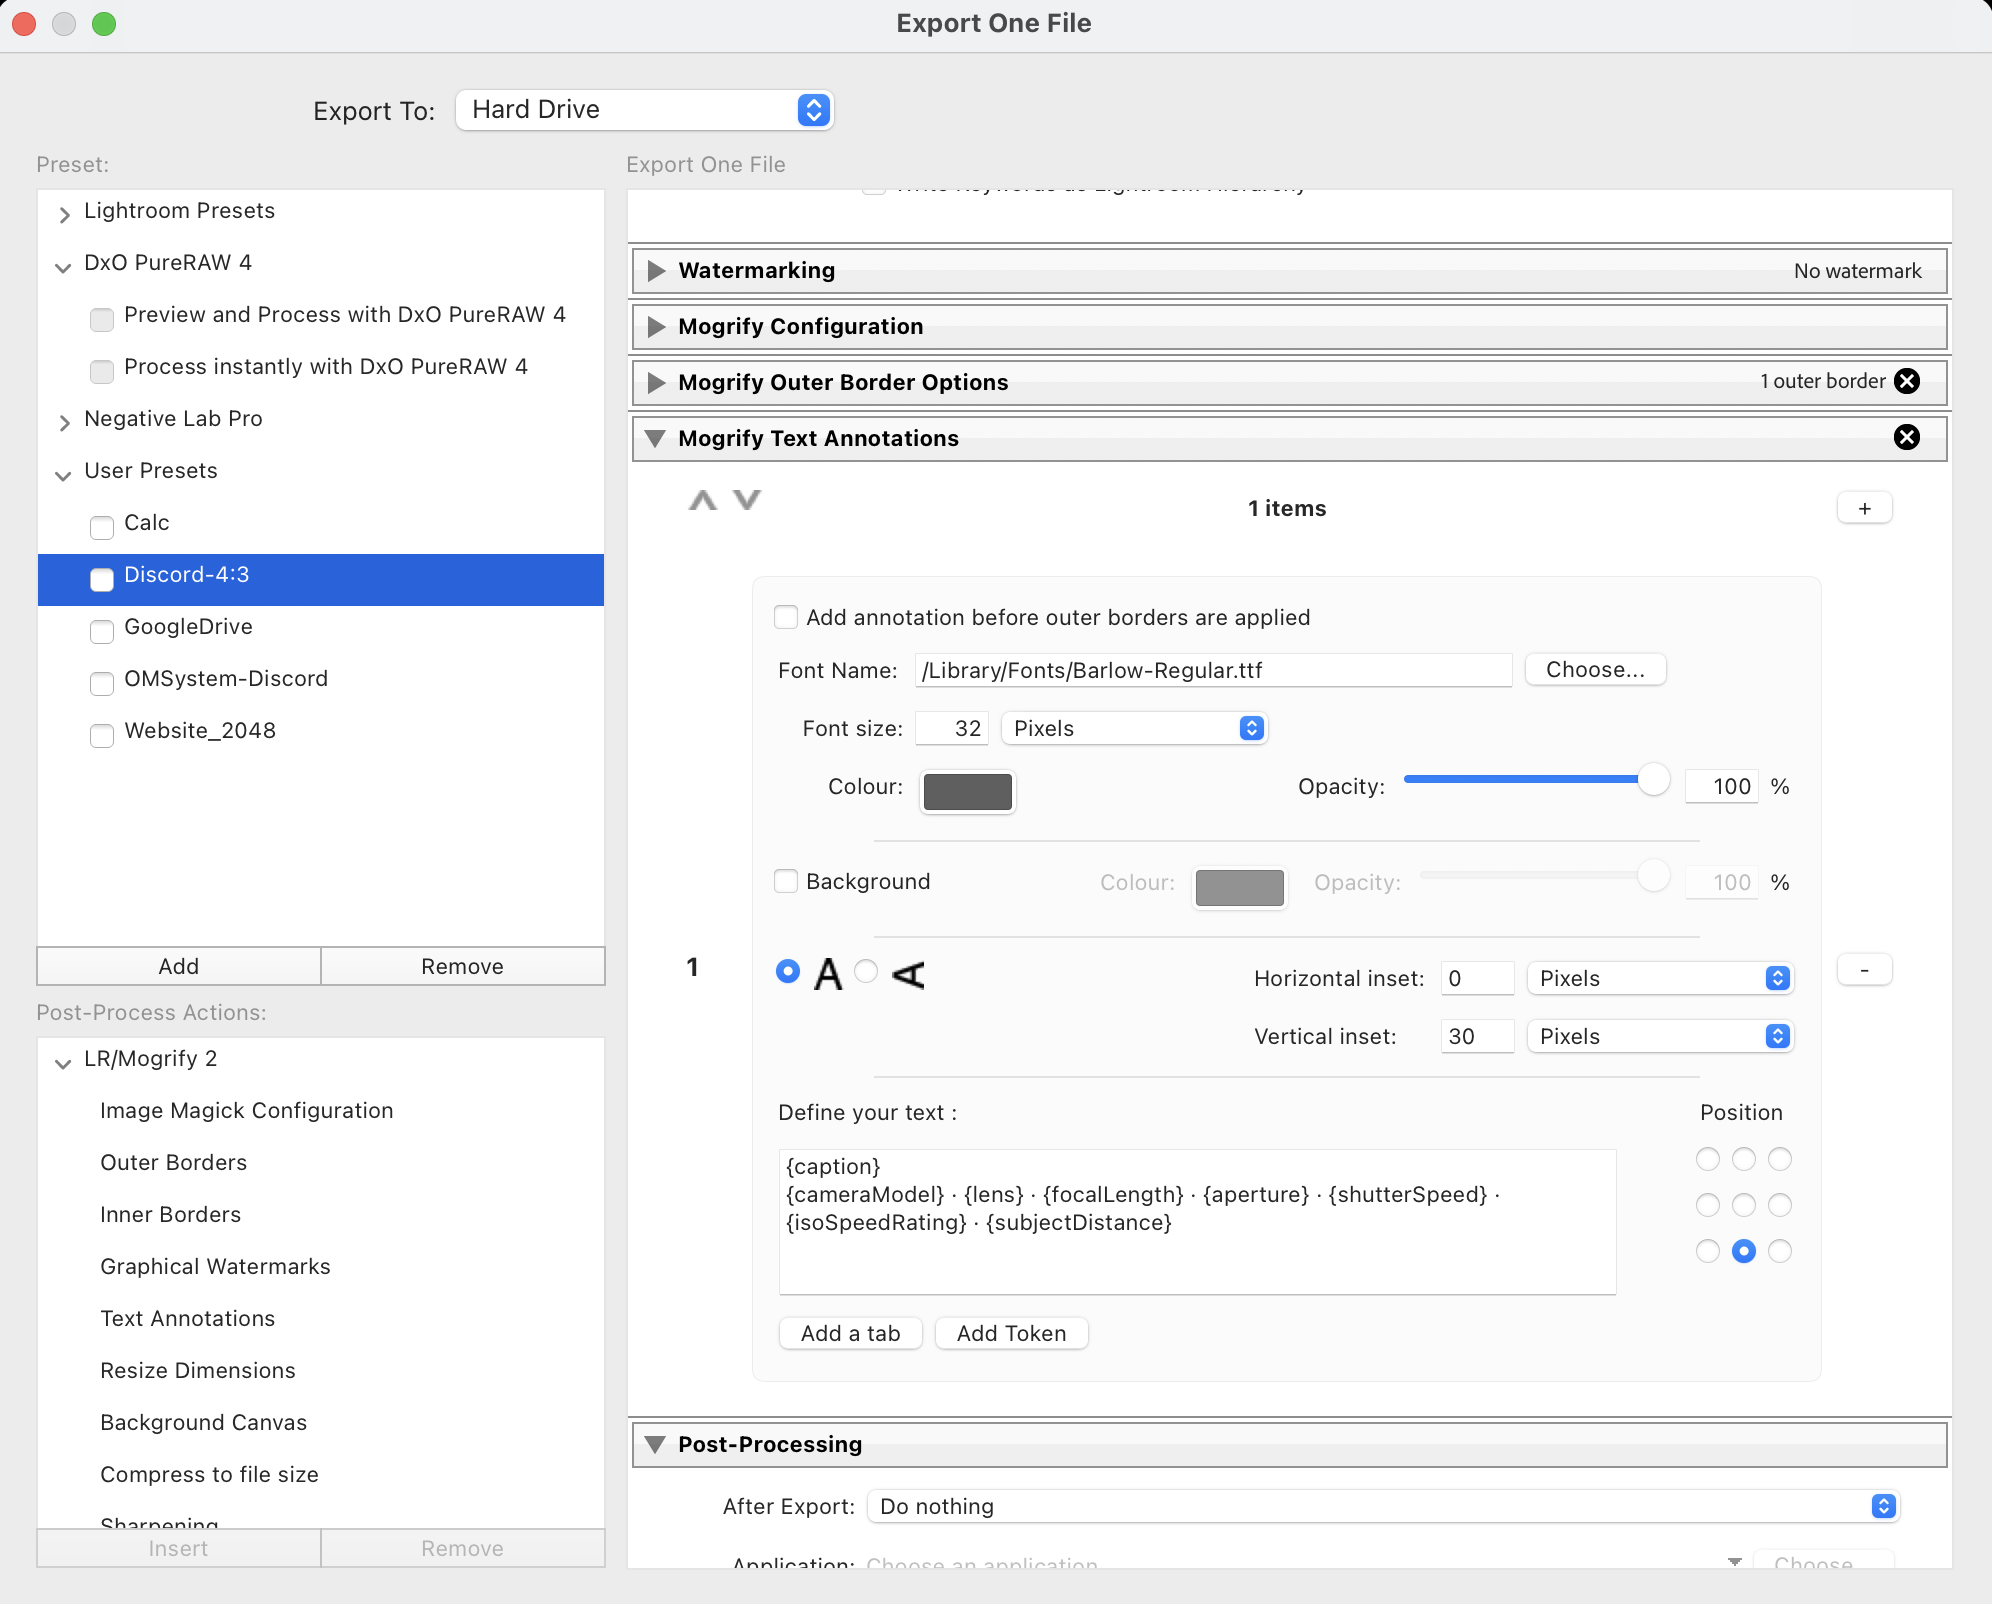1992x1604 pixels.
Task: Open the text Colour swatch
Action: 967,791
